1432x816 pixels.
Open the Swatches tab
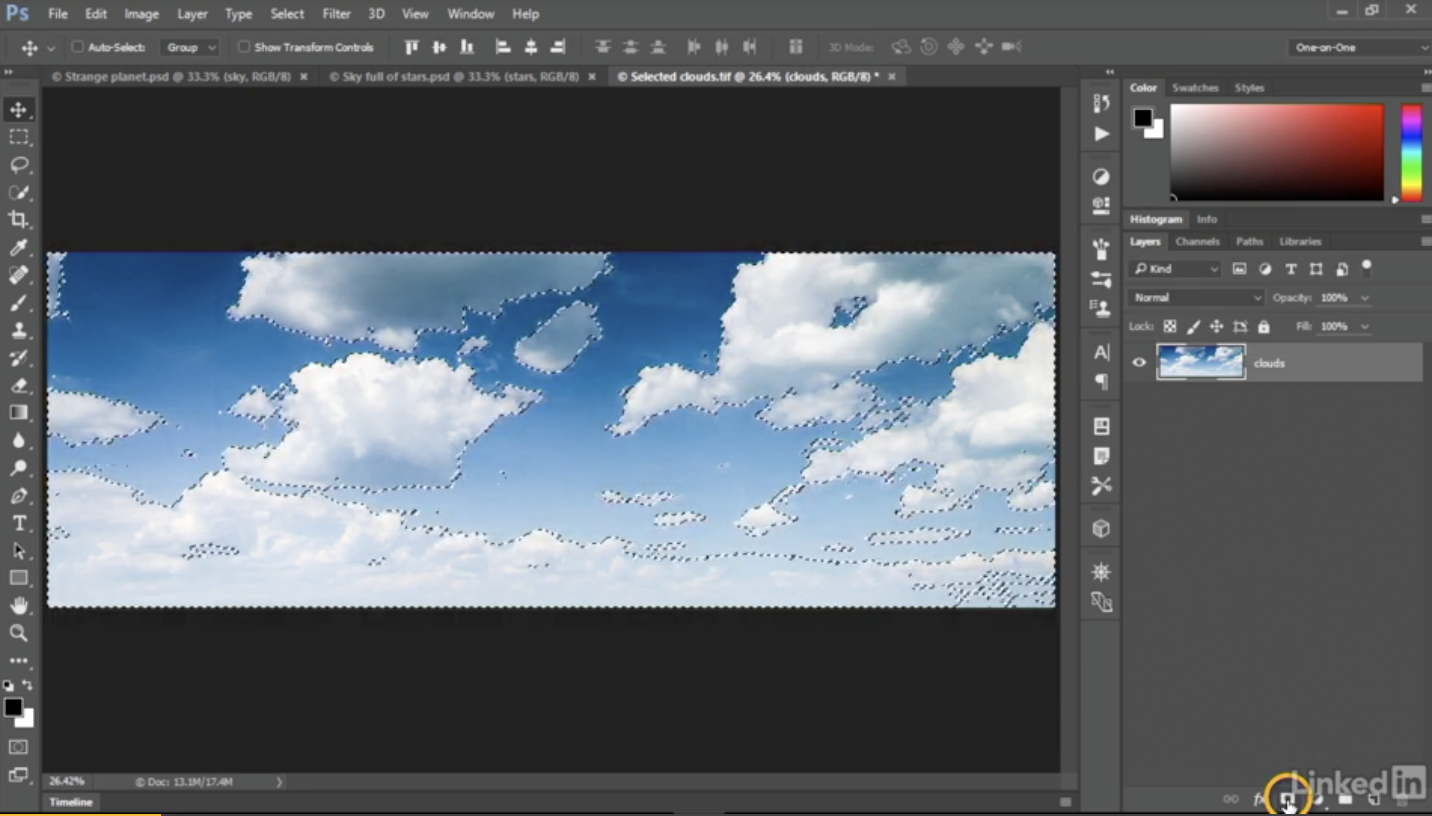[1195, 88]
